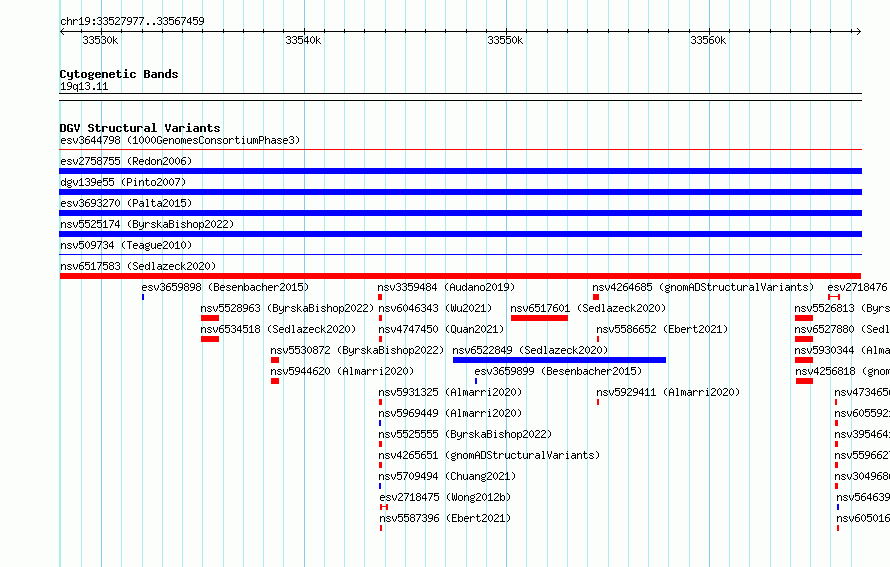Select the 19q13.11 band label
The width and height of the screenshot is (890, 567).
point(84,86)
